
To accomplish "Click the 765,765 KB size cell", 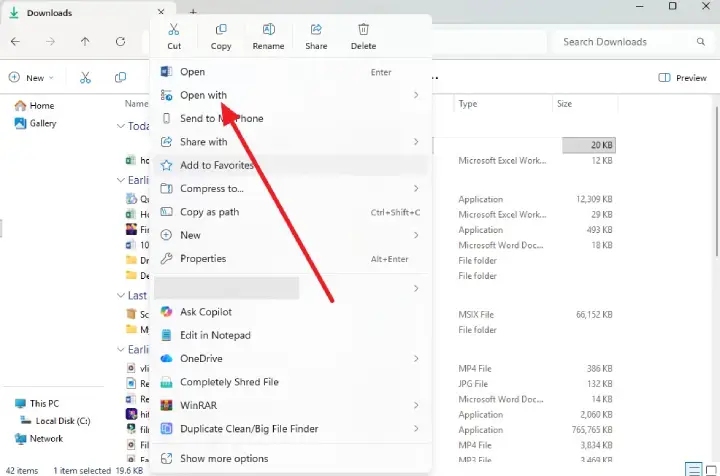I will pyautogui.click(x=592, y=430).
